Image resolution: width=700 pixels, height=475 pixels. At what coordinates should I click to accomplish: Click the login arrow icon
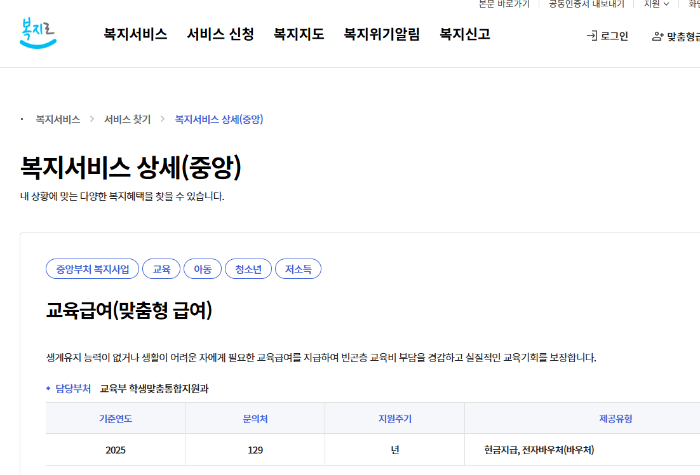point(592,36)
